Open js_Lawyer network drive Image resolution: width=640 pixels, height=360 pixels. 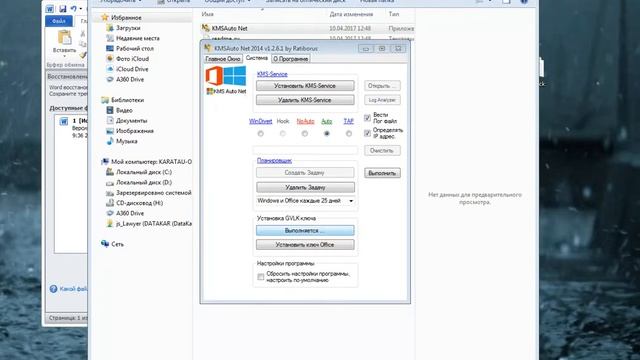coord(154,224)
